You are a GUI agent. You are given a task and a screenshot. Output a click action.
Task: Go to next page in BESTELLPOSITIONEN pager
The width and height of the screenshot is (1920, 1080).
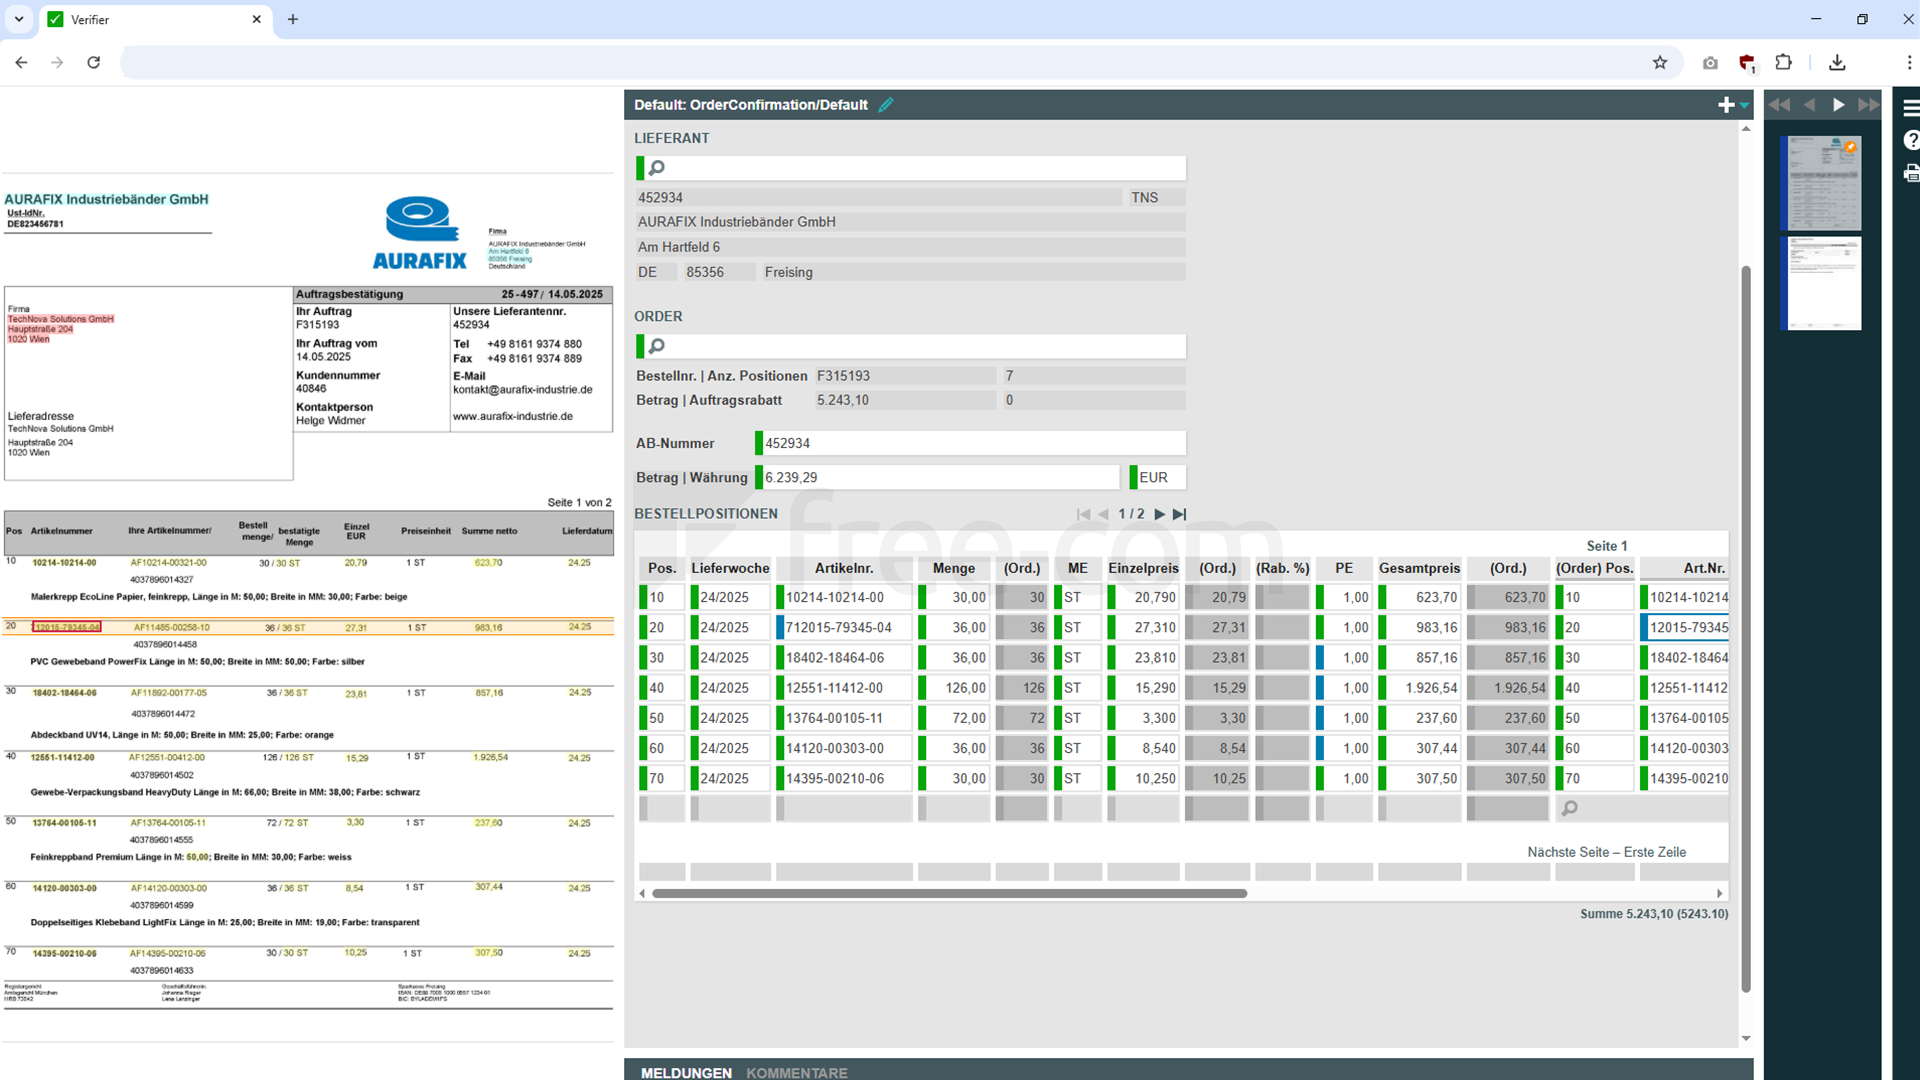click(x=1160, y=514)
